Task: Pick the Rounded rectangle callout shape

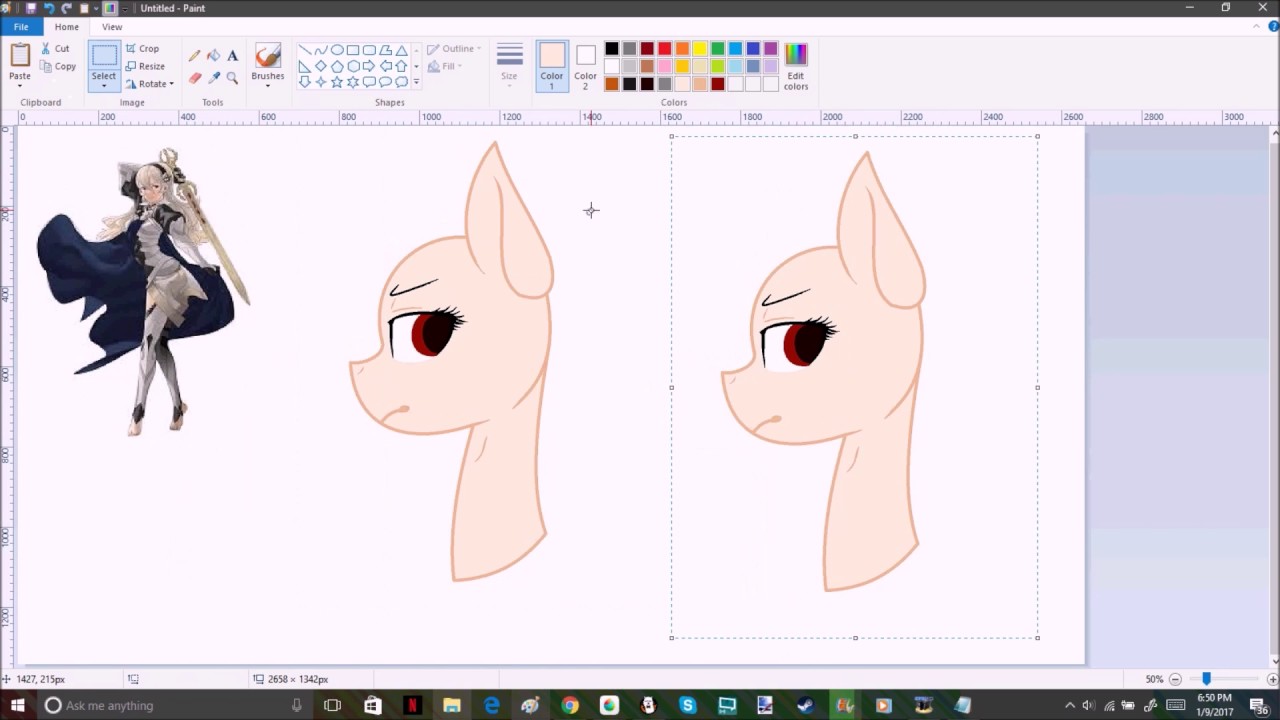Action: tap(369, 82)
